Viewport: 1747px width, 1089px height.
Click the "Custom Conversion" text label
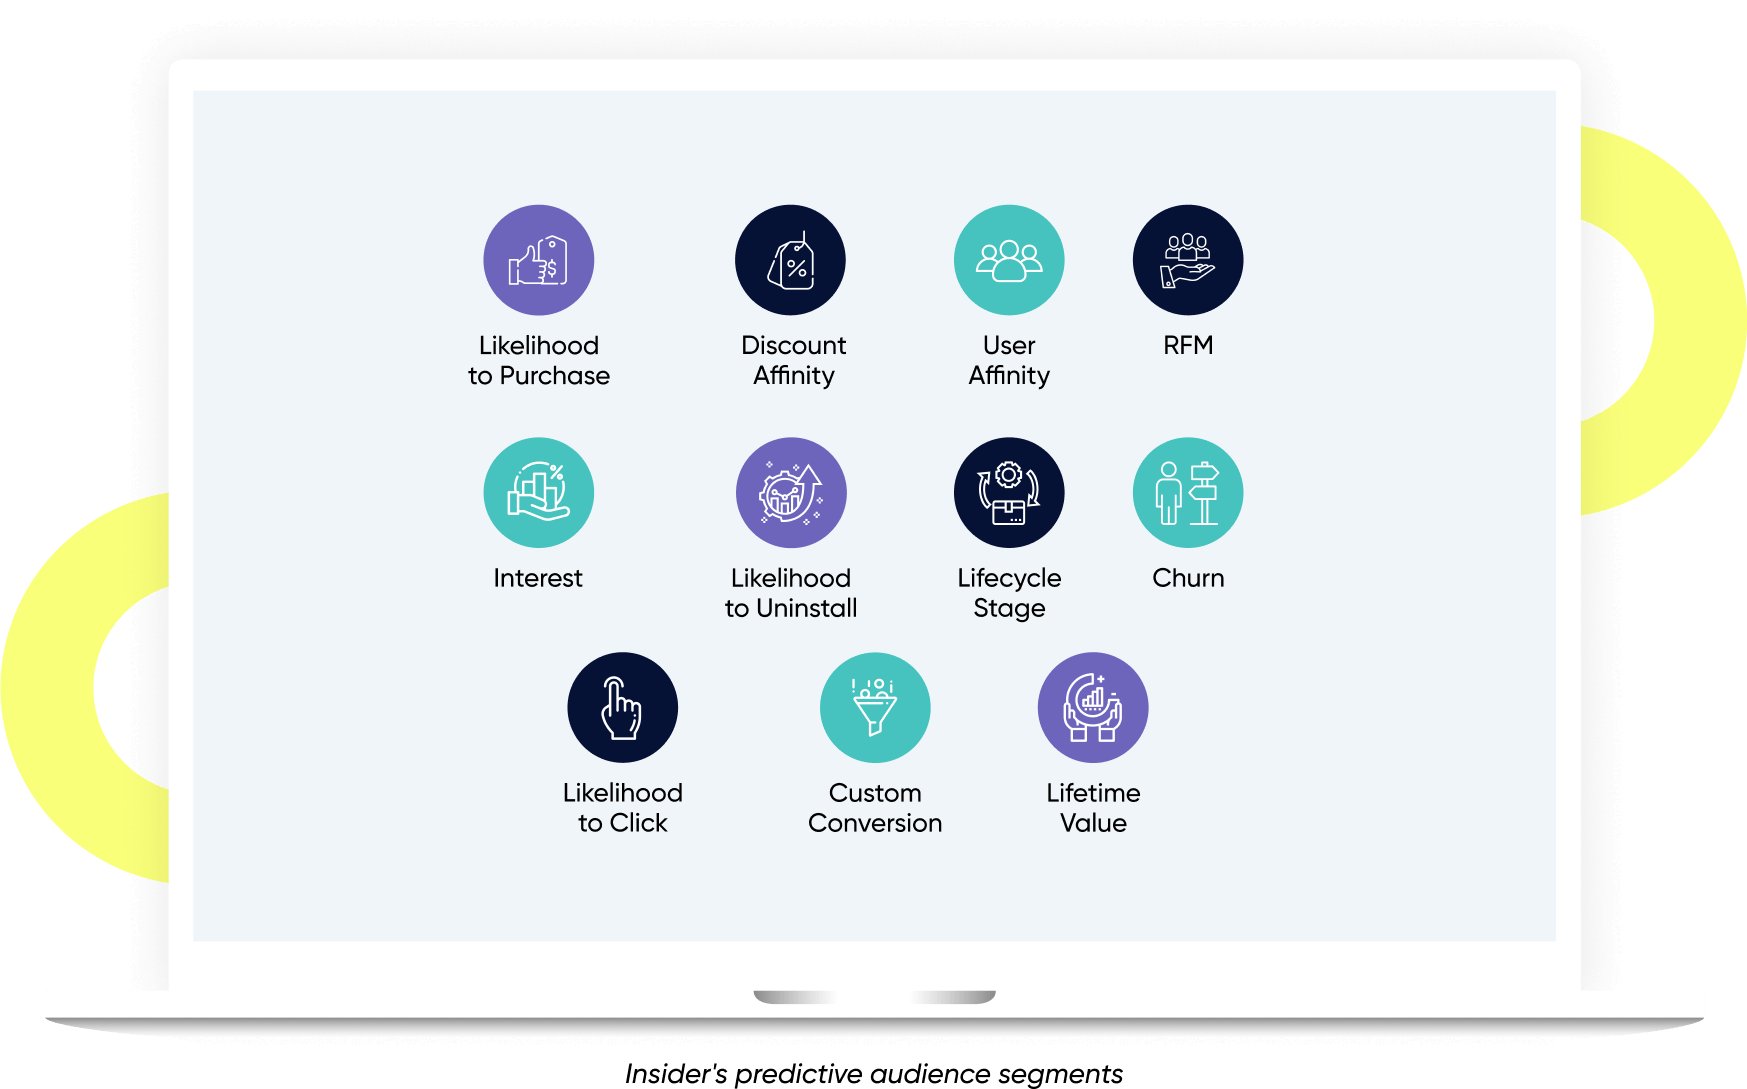click(875, 808)
